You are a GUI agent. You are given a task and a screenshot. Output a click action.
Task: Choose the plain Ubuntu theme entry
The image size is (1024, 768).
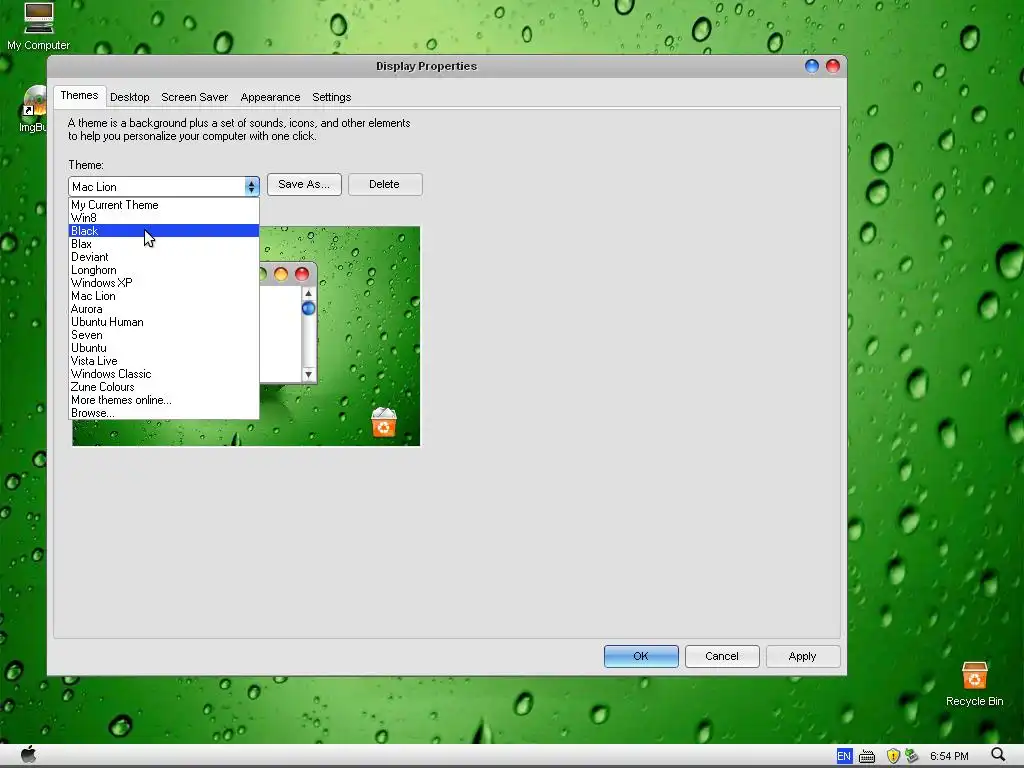click(164, 348)
